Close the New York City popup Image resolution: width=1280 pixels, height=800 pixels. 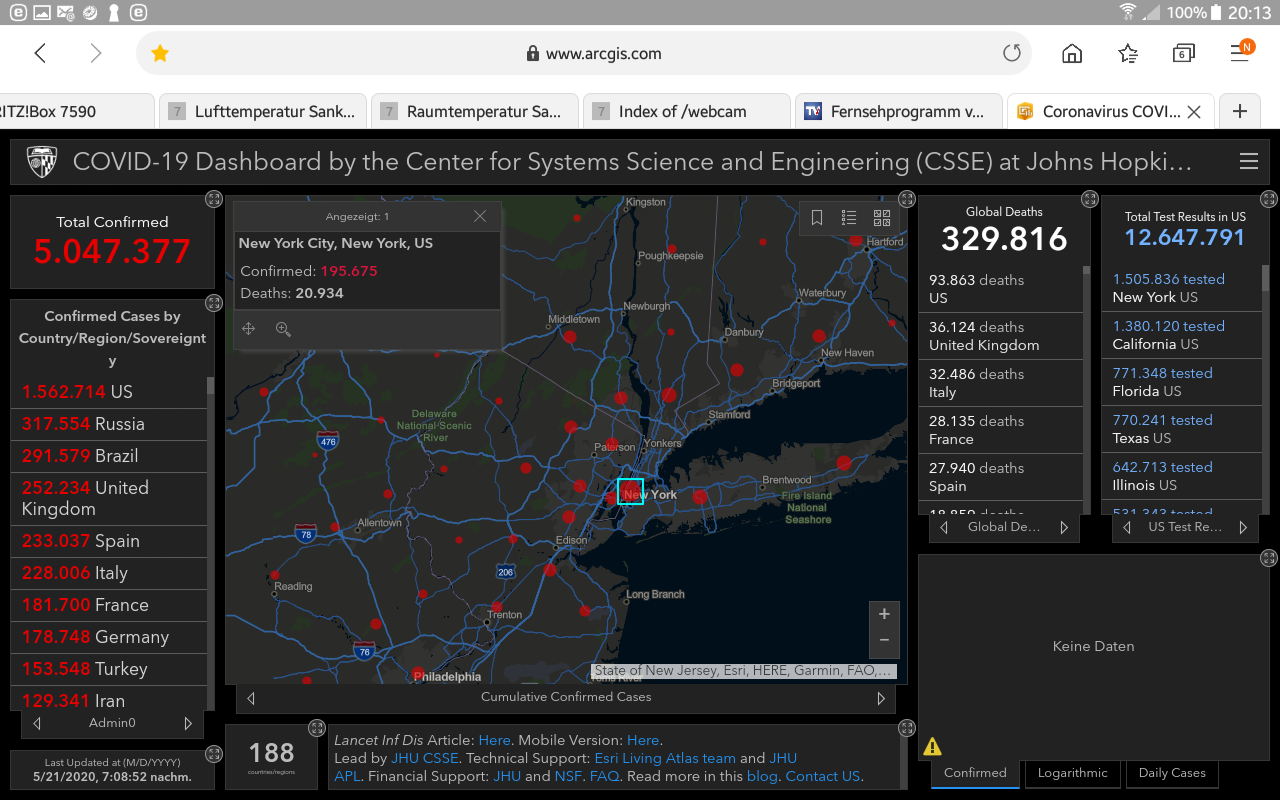[480, 216]
